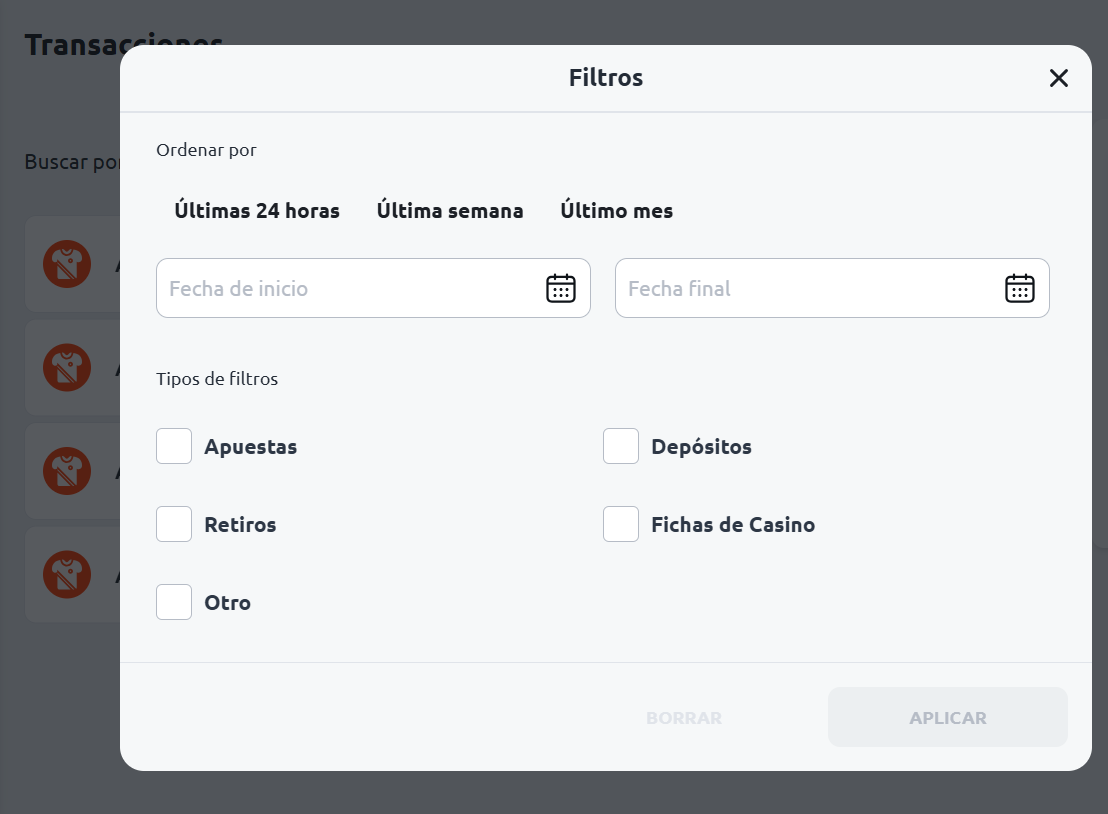Focus the Fecha de inicio field
Viewport: 1108px width, 814px height.
point(373,288)
